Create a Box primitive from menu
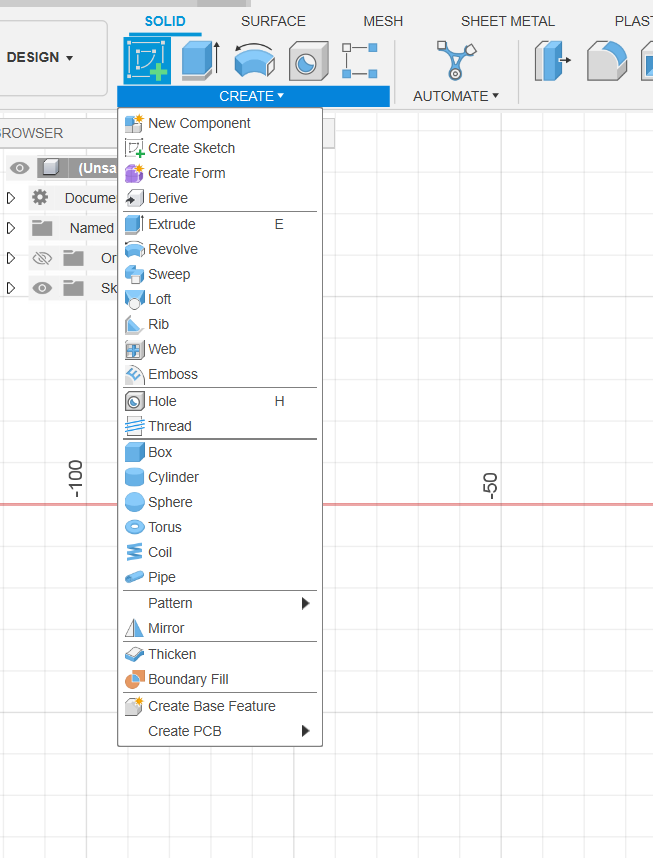This screenshot has height=858, width=653. [x=220, y=452]
